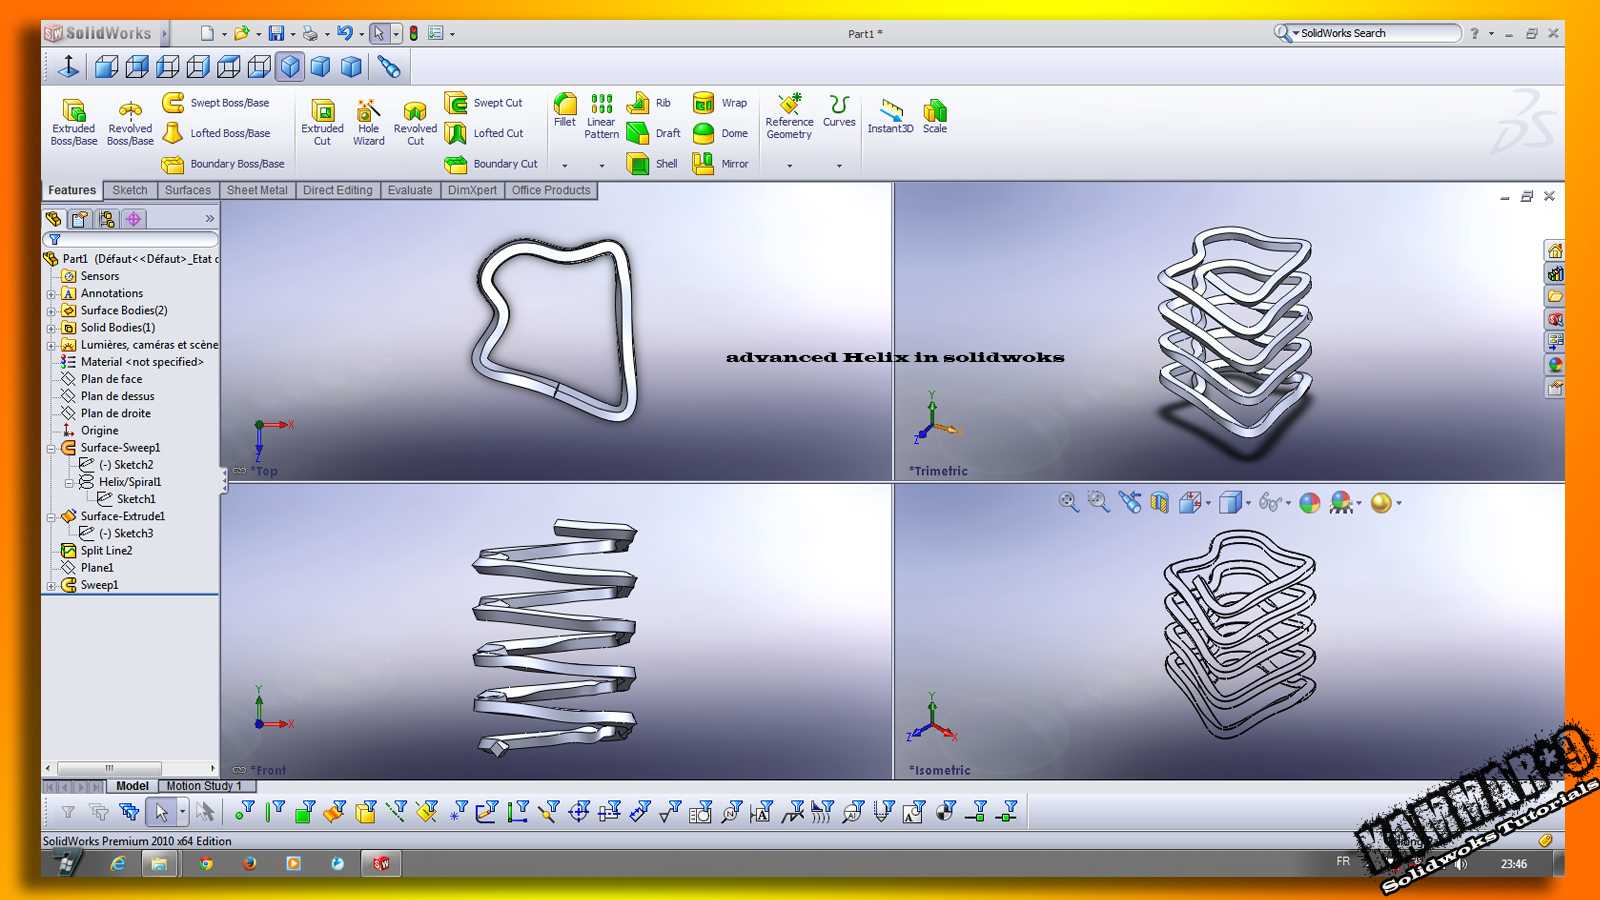1600x900 pixels.
Task: Switch to the Surfaces tab
Action: (188, 190)
